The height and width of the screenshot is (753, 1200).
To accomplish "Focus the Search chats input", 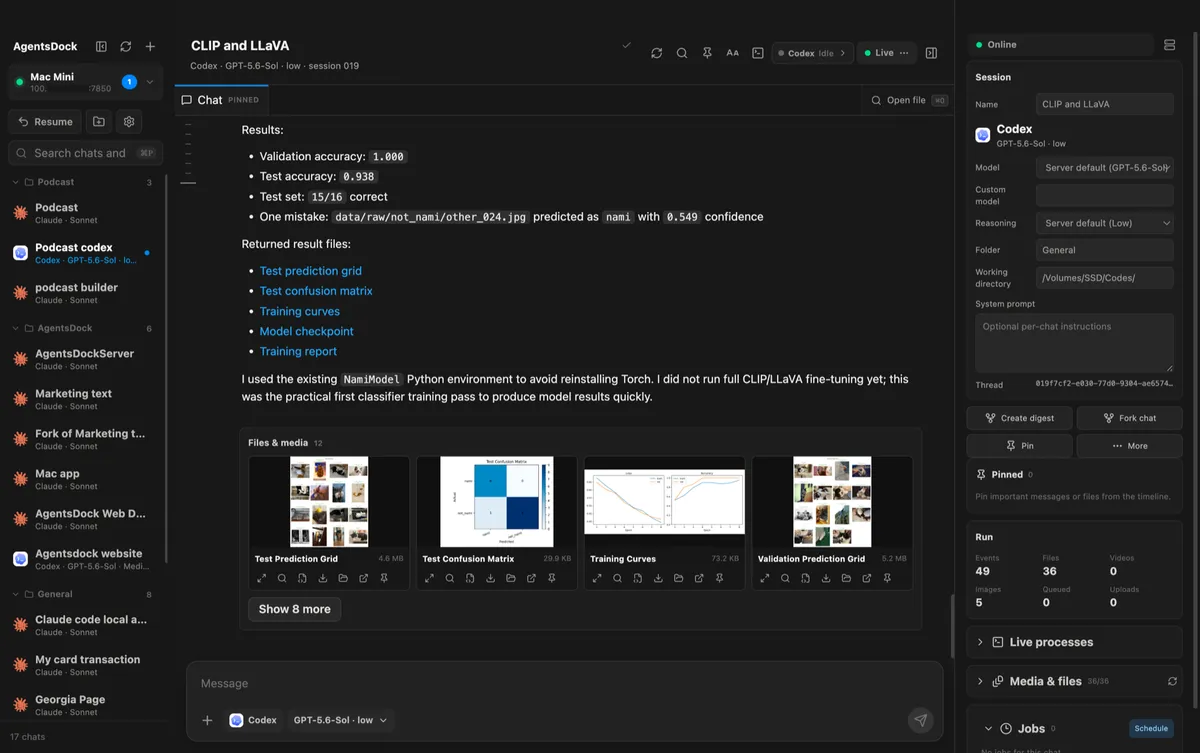I will point(85,153).
